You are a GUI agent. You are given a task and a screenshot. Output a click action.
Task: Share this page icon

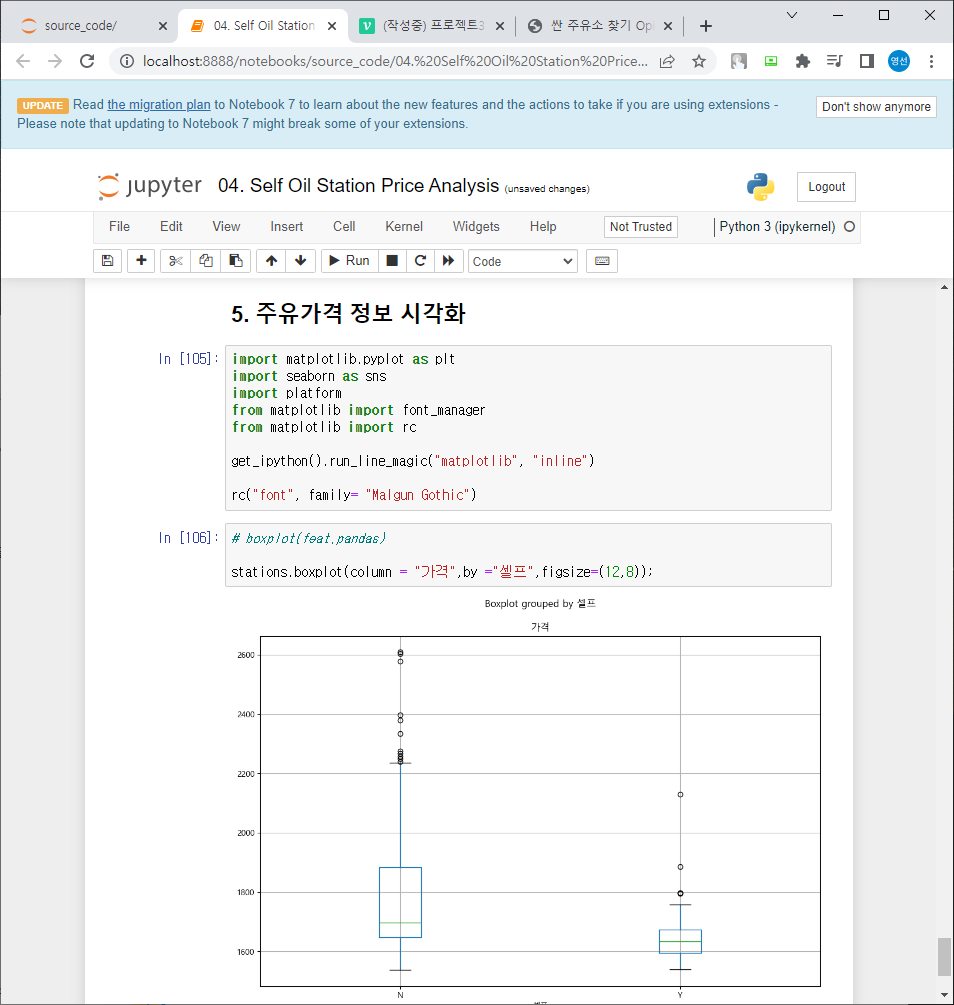(667, 62)
